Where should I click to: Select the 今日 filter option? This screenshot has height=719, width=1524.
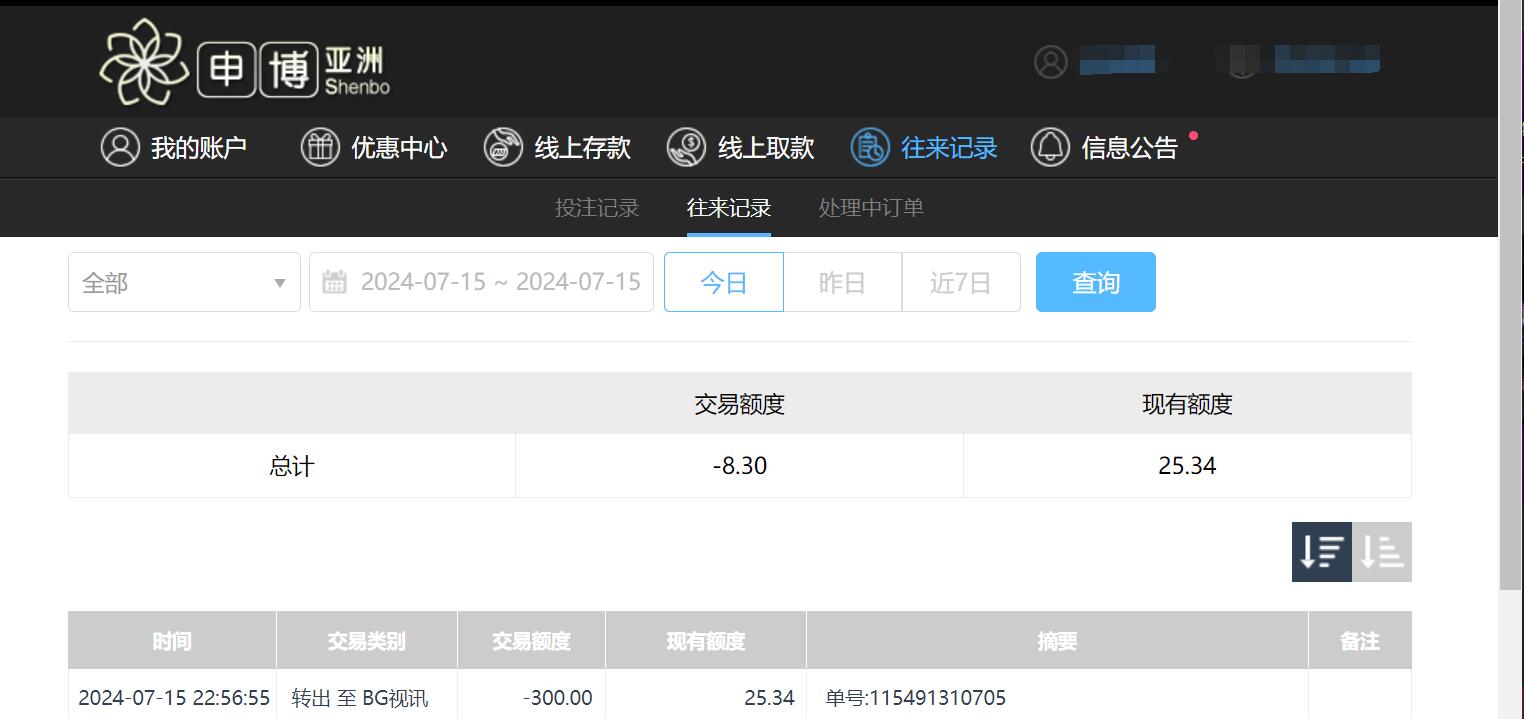[723, 282]
